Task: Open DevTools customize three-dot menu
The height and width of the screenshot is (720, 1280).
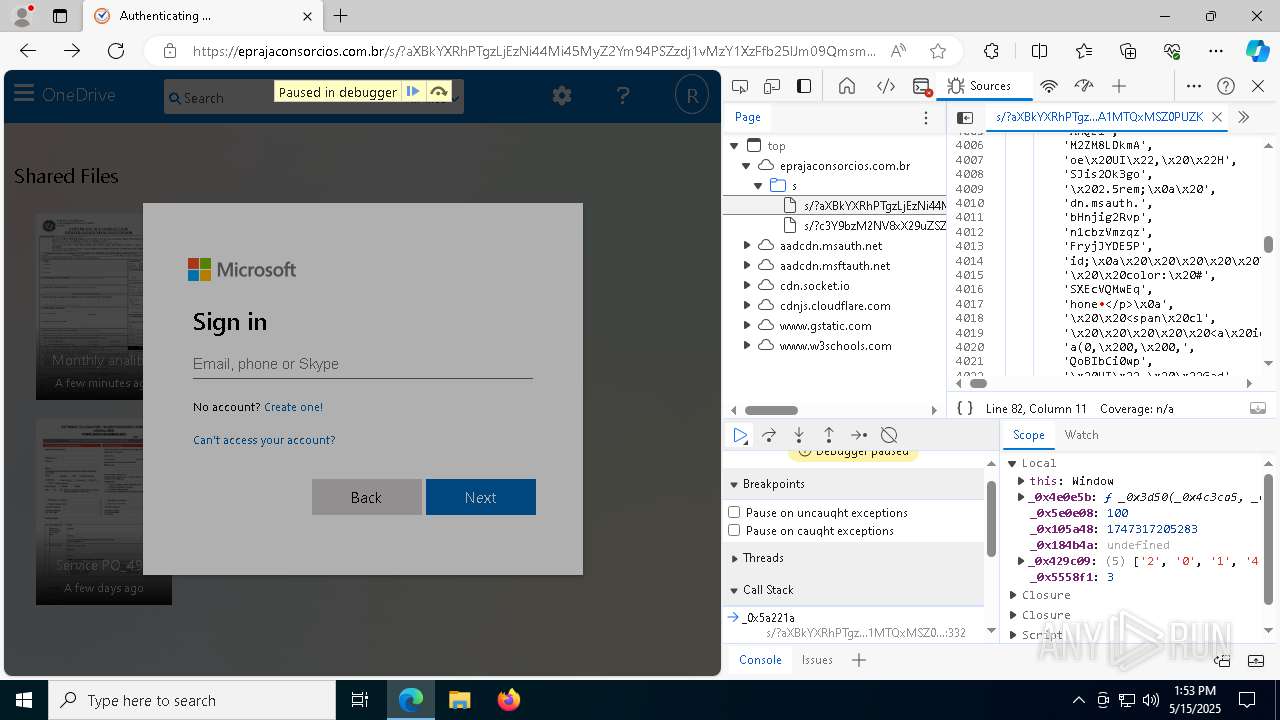Action: pyautogui.click(x=1194, y=87)
